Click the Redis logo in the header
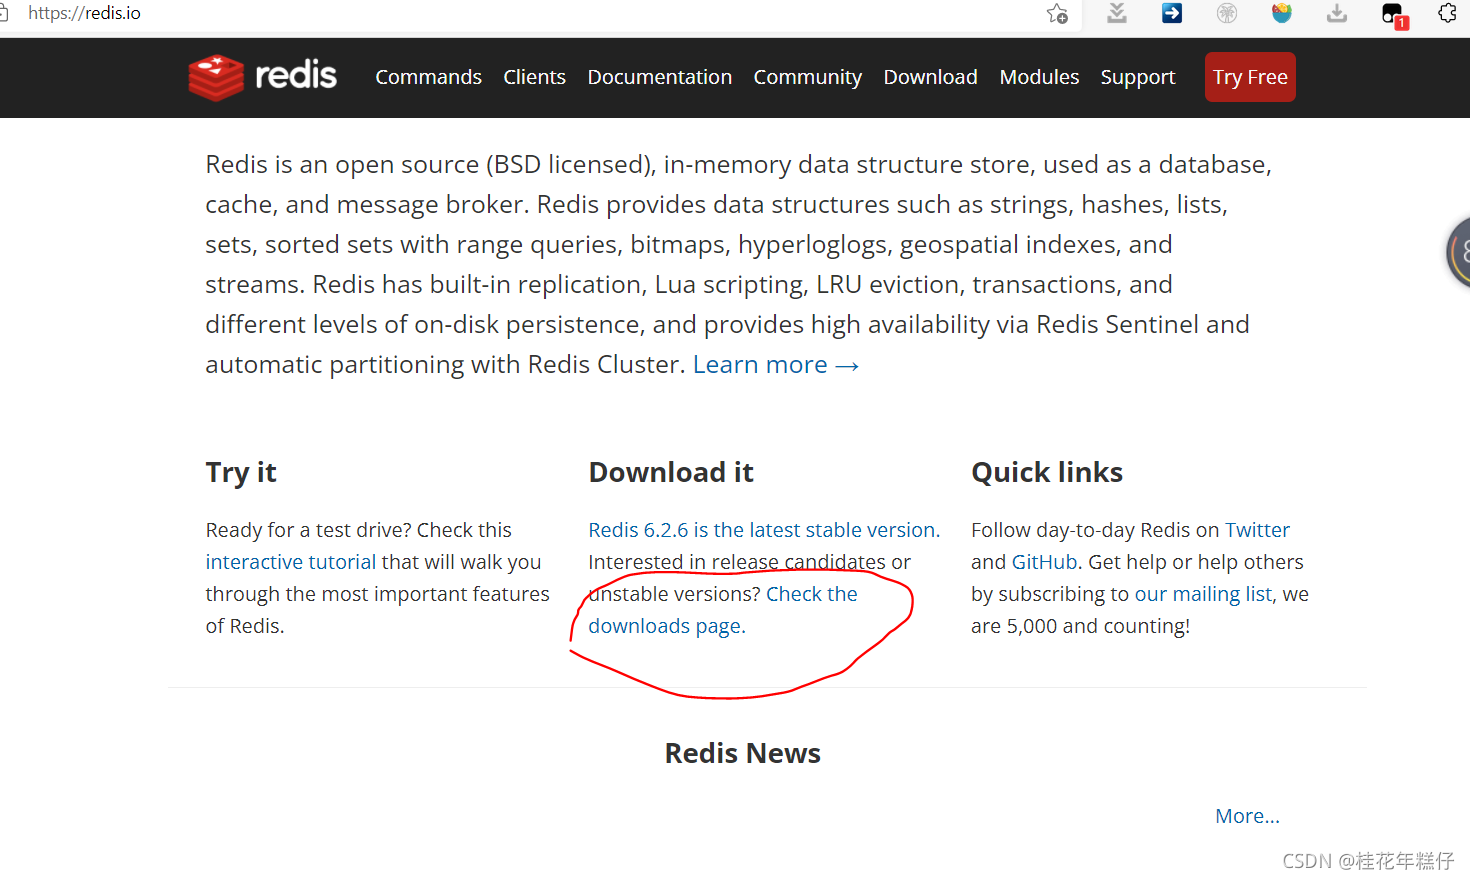The width and height of the screenshot is (1470, 879). pos(262,77)
